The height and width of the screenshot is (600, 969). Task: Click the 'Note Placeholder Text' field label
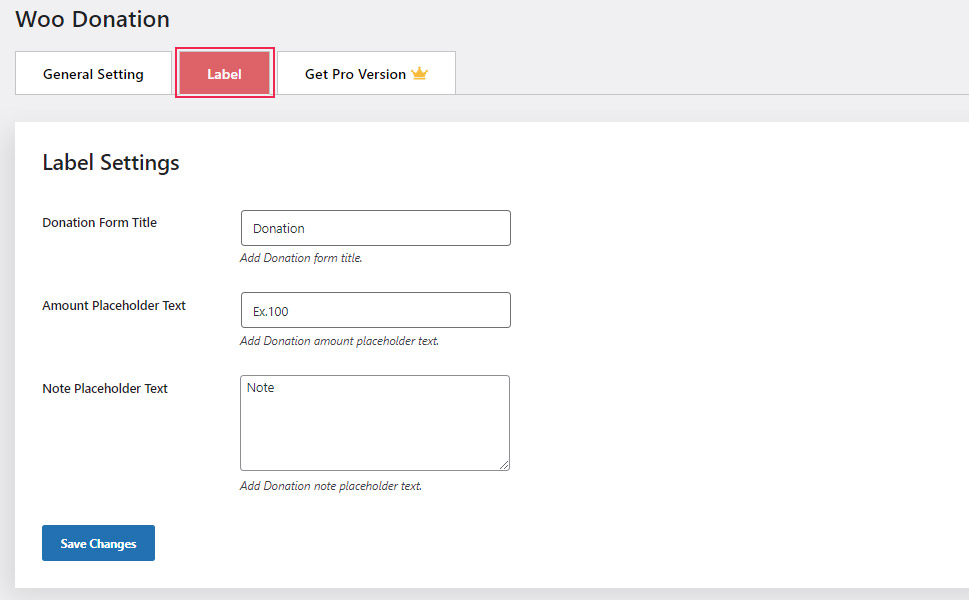[105, 389]
